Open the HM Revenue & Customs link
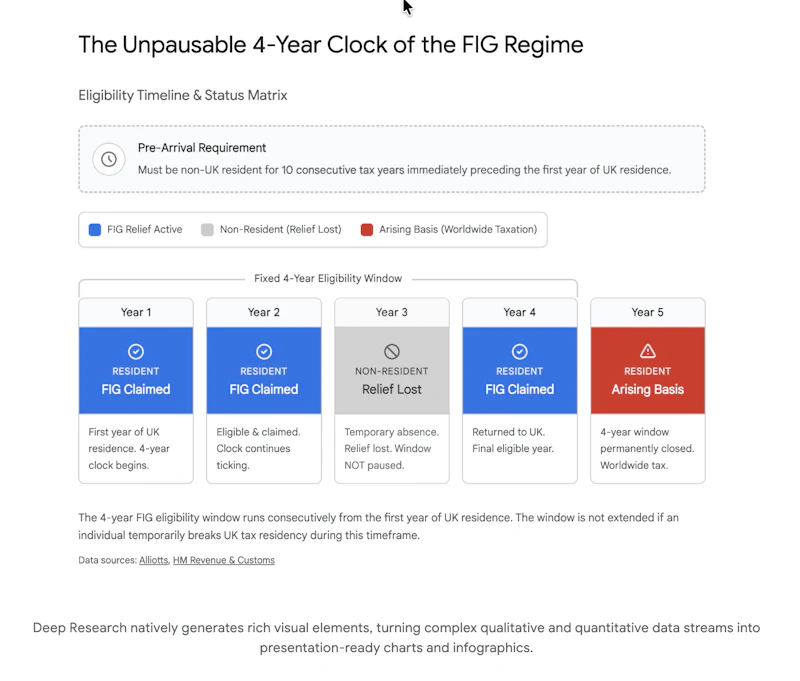 tap(223, 560)
